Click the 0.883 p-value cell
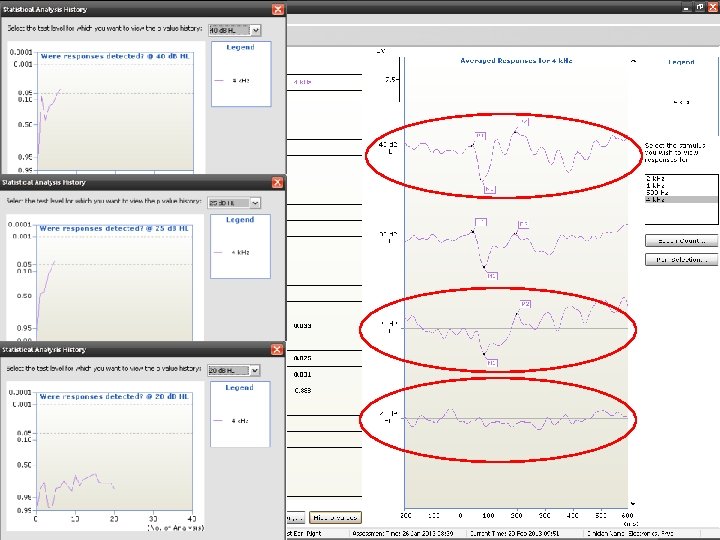The height and width of the screenshot is (540, 720). click(303, 390)
